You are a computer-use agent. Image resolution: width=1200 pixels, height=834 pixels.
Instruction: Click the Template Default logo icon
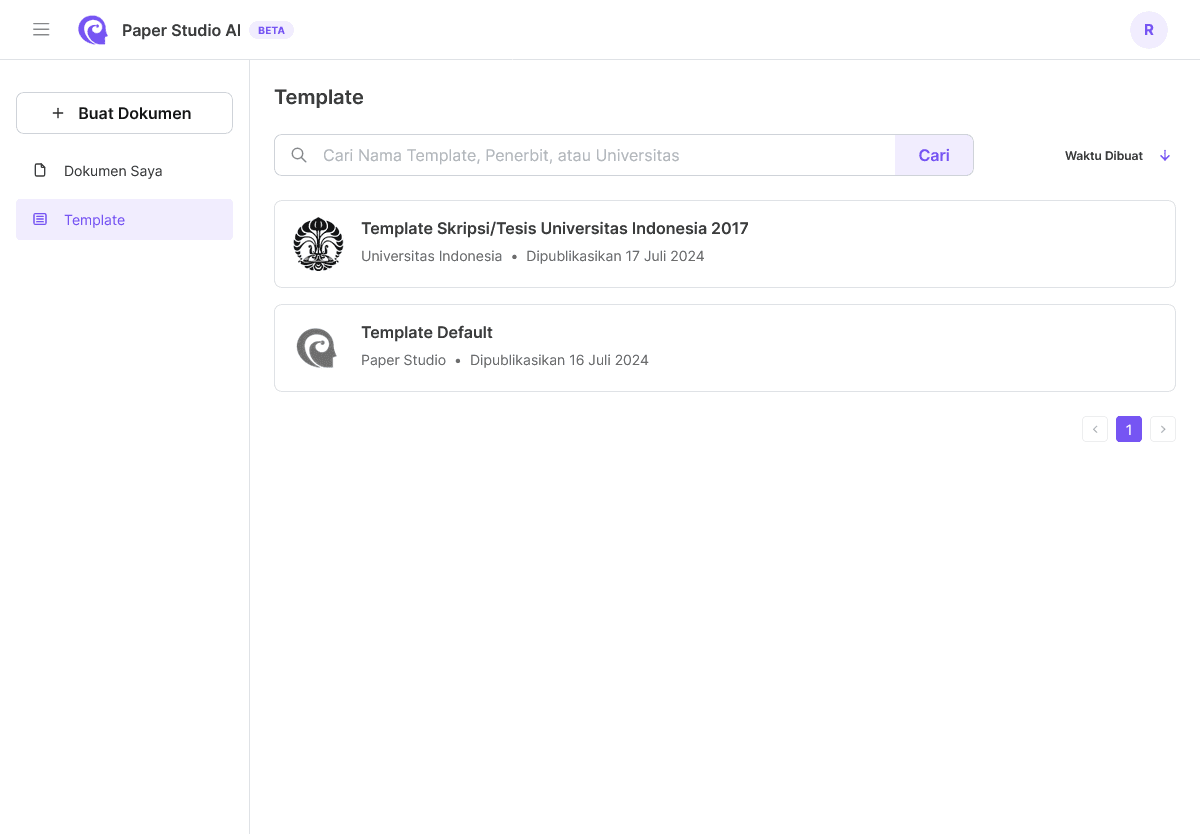(x=317, y=348)
